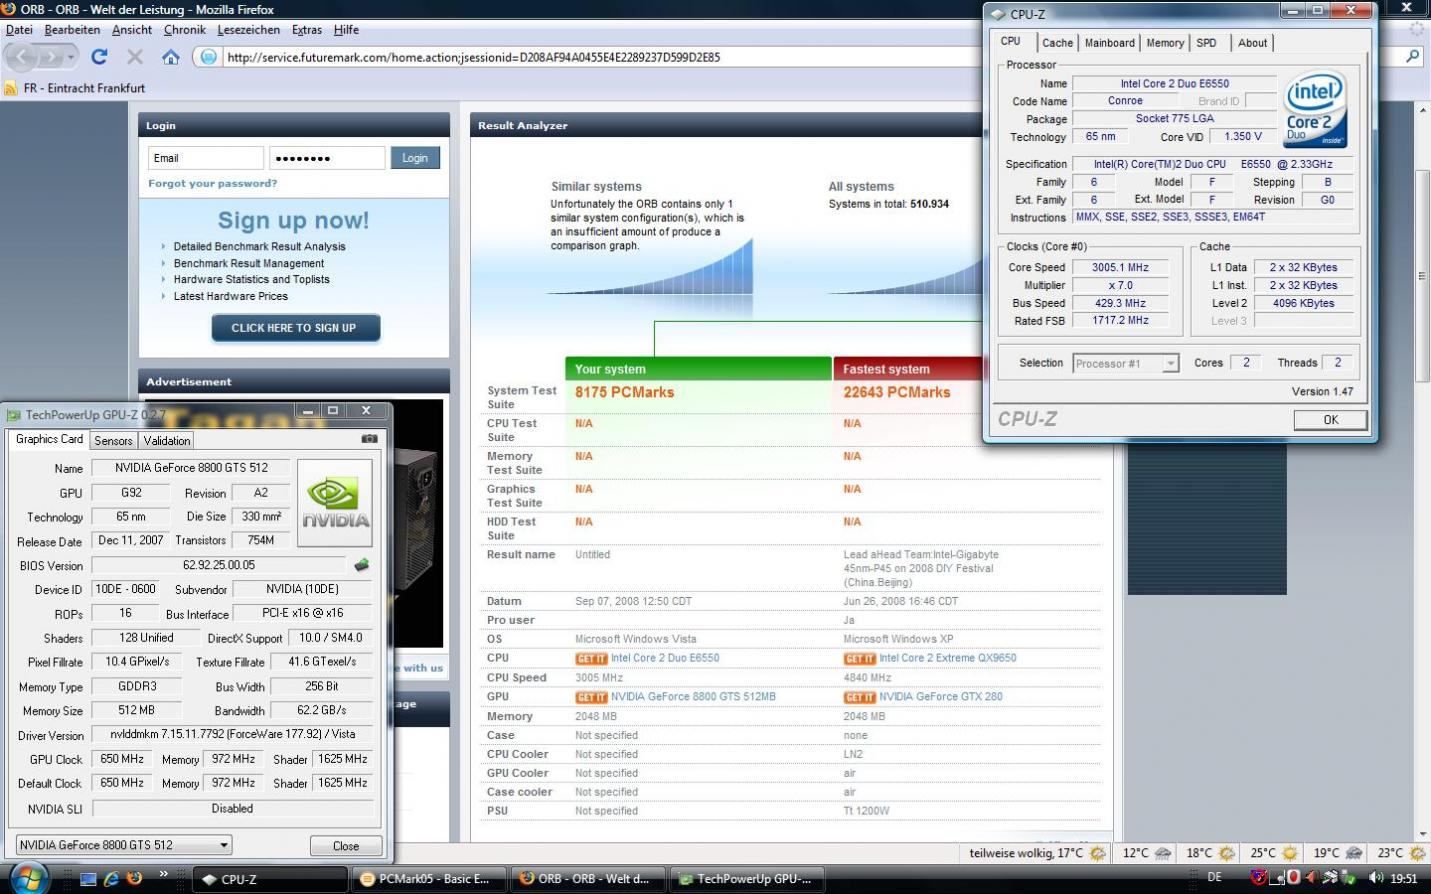Click the GET IT badge beside GeForce 8800 GTS 512MB
Image resolution: width=1431 pixels, height=894 pixels.
tap(591, 697)
